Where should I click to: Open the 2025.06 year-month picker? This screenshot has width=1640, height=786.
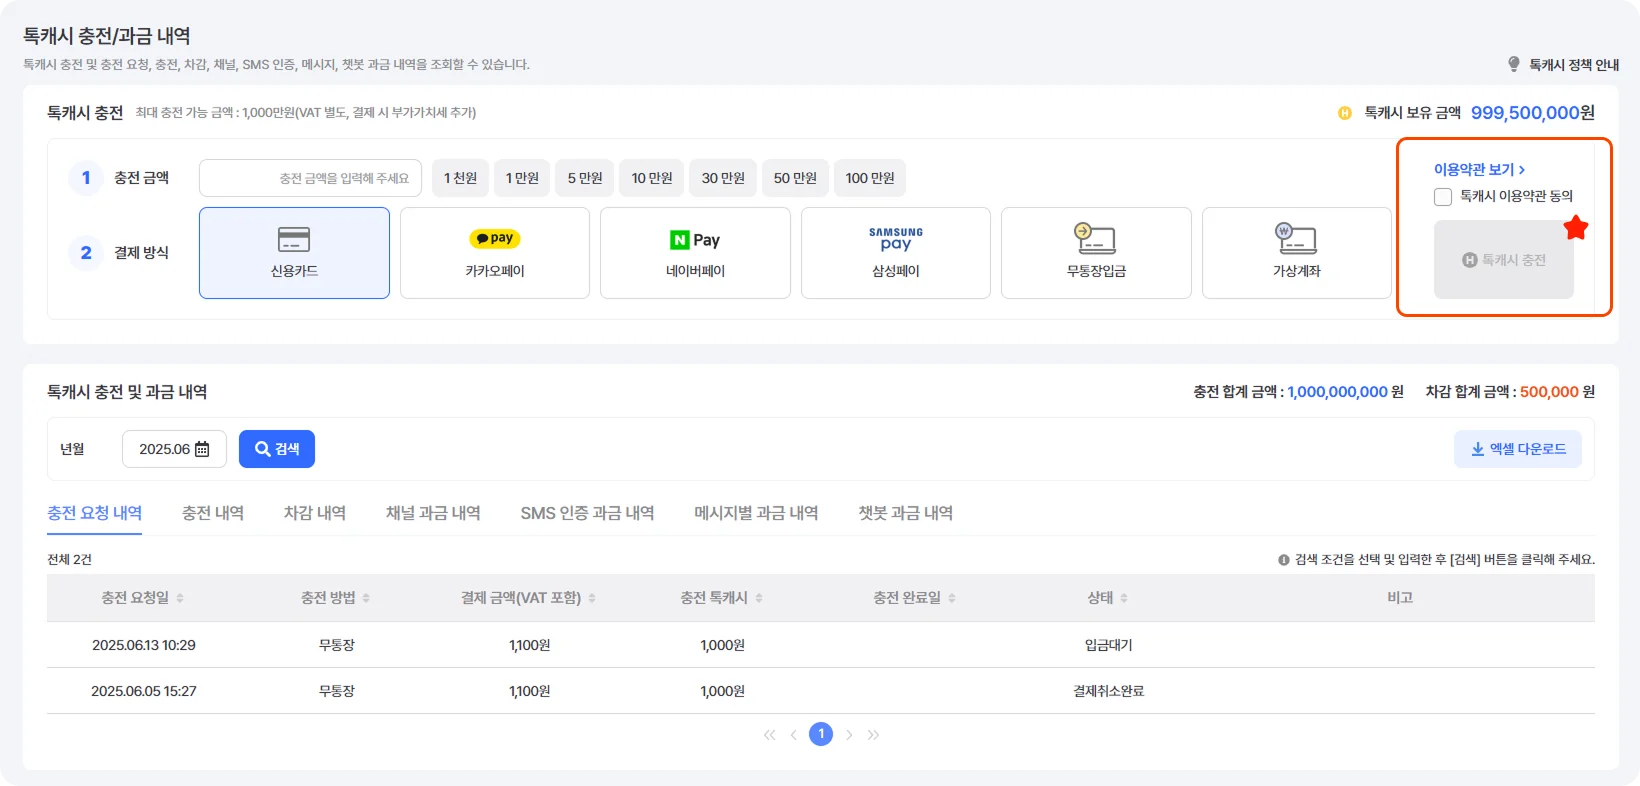click(x=174, y=449)
